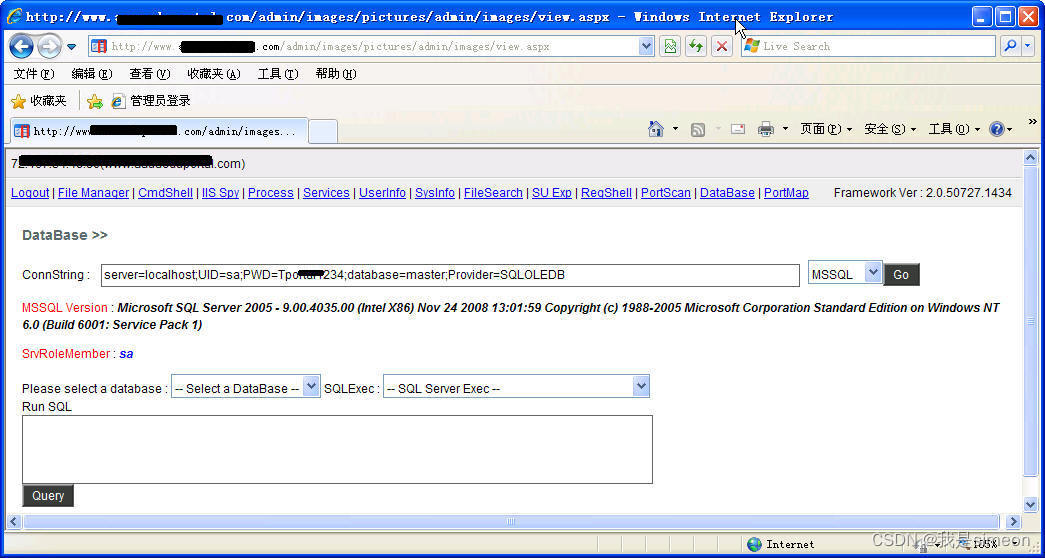This screenshot has width=1045, height=558.
Task: Open the 页面(P) command bar menu
Action: (x=826, y=129)
